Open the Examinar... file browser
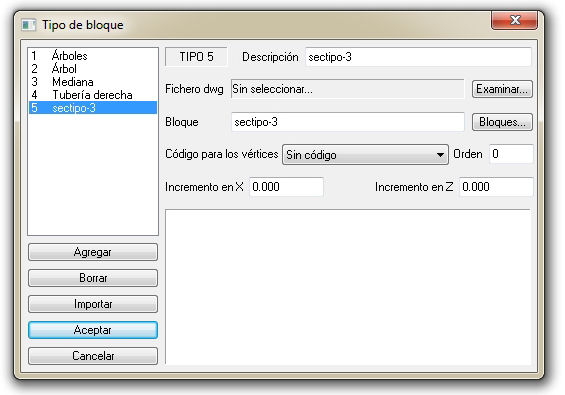Image resolution: width=565 pixels, height=395 pixels. [x=502, y=89]
